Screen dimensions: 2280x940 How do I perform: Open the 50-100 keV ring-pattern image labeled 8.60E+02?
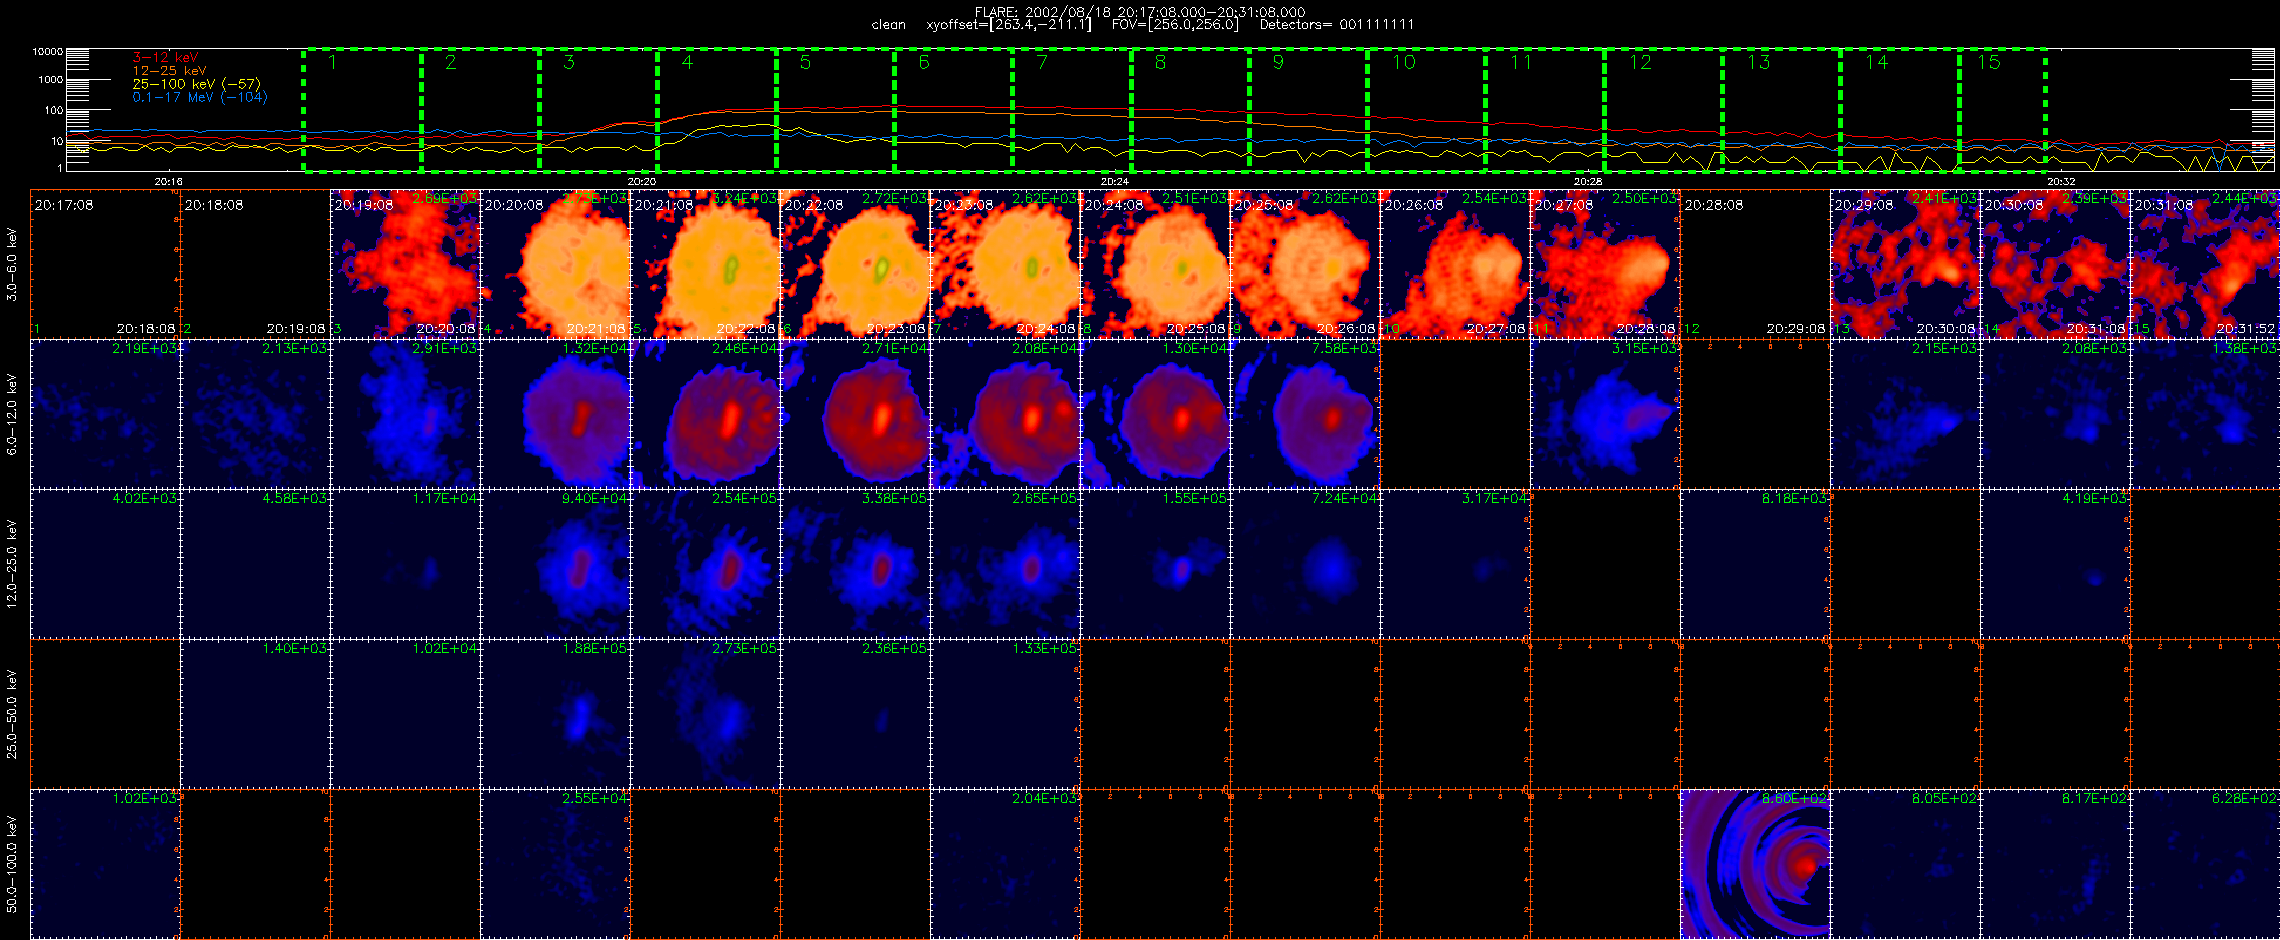pos(1755,864)
